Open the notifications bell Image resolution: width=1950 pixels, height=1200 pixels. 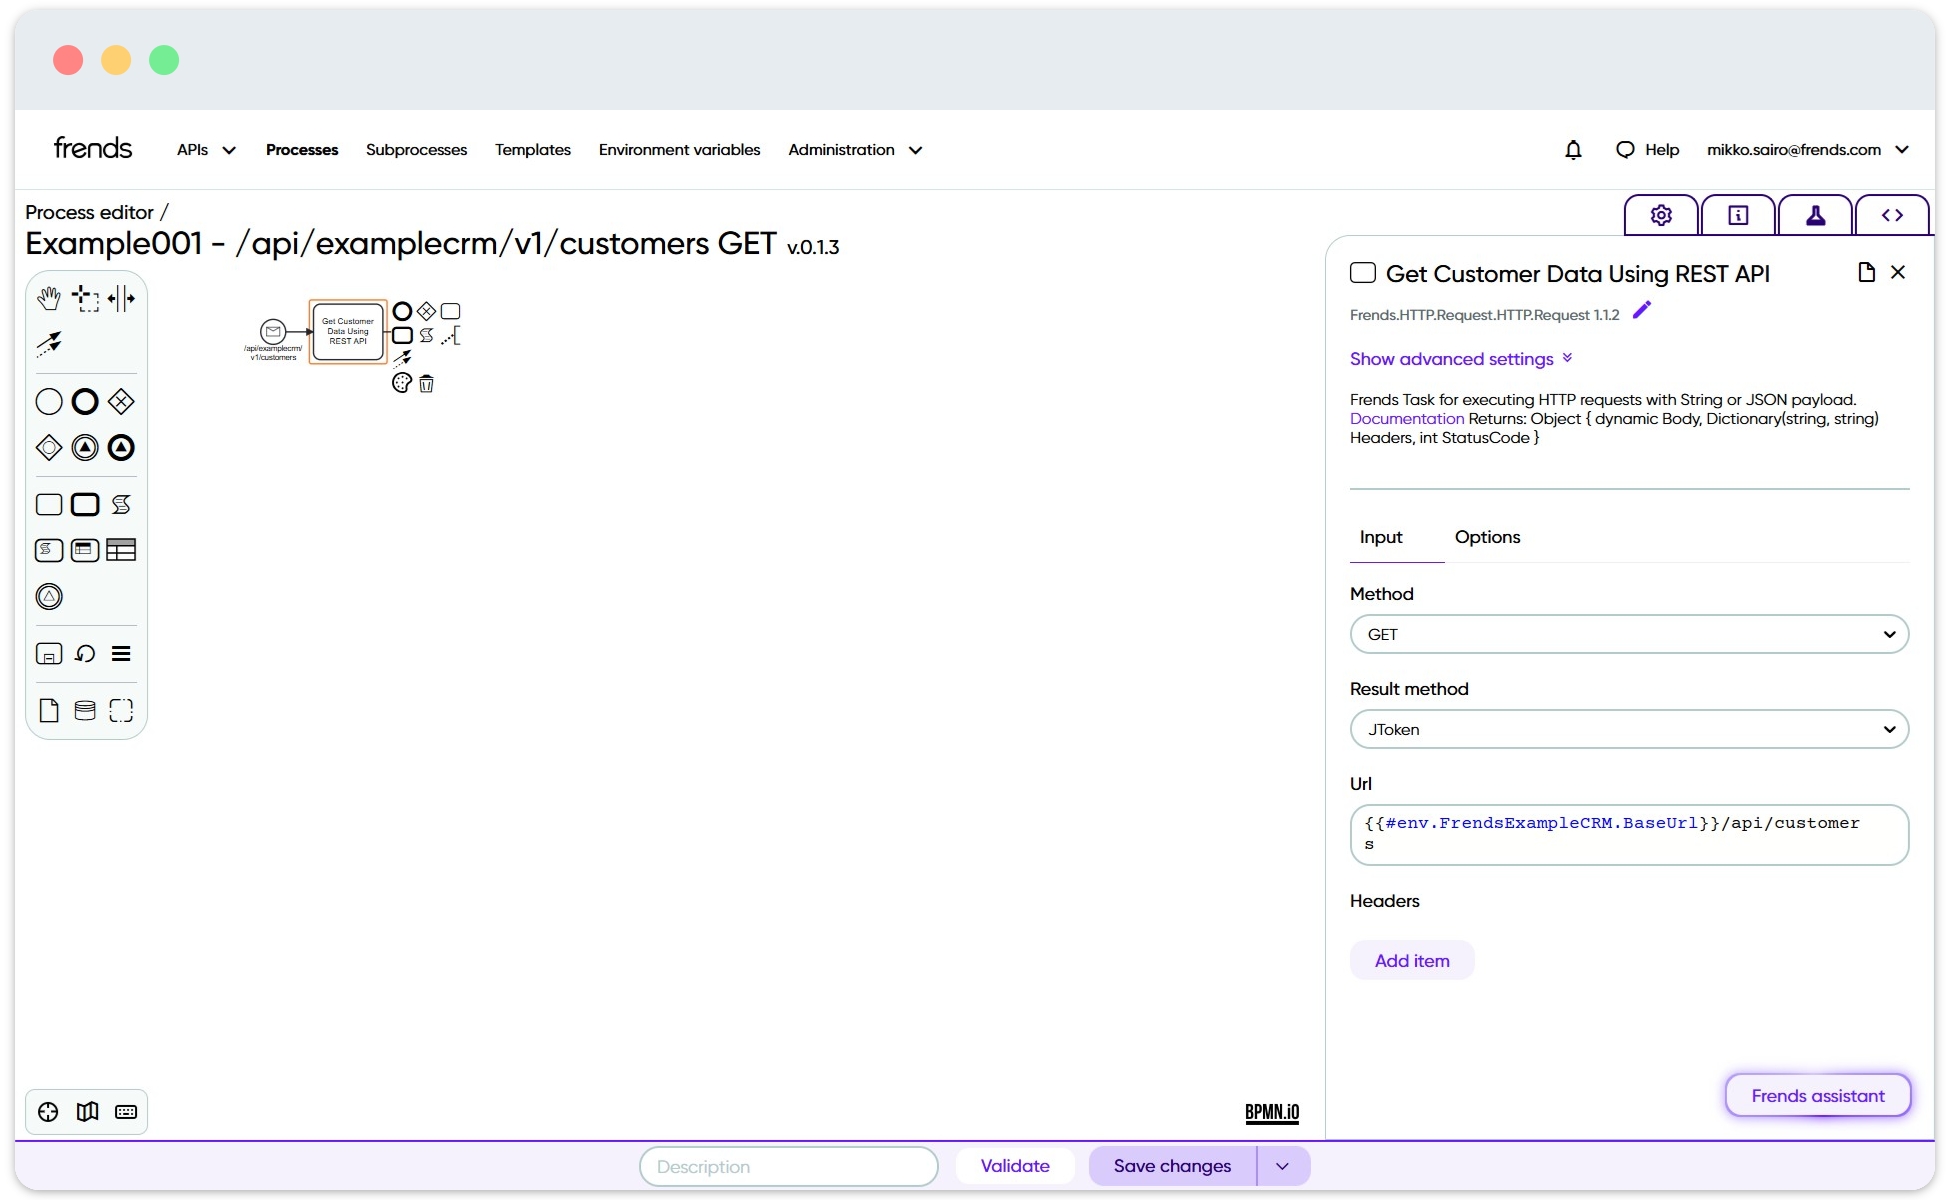(1573, 149)
